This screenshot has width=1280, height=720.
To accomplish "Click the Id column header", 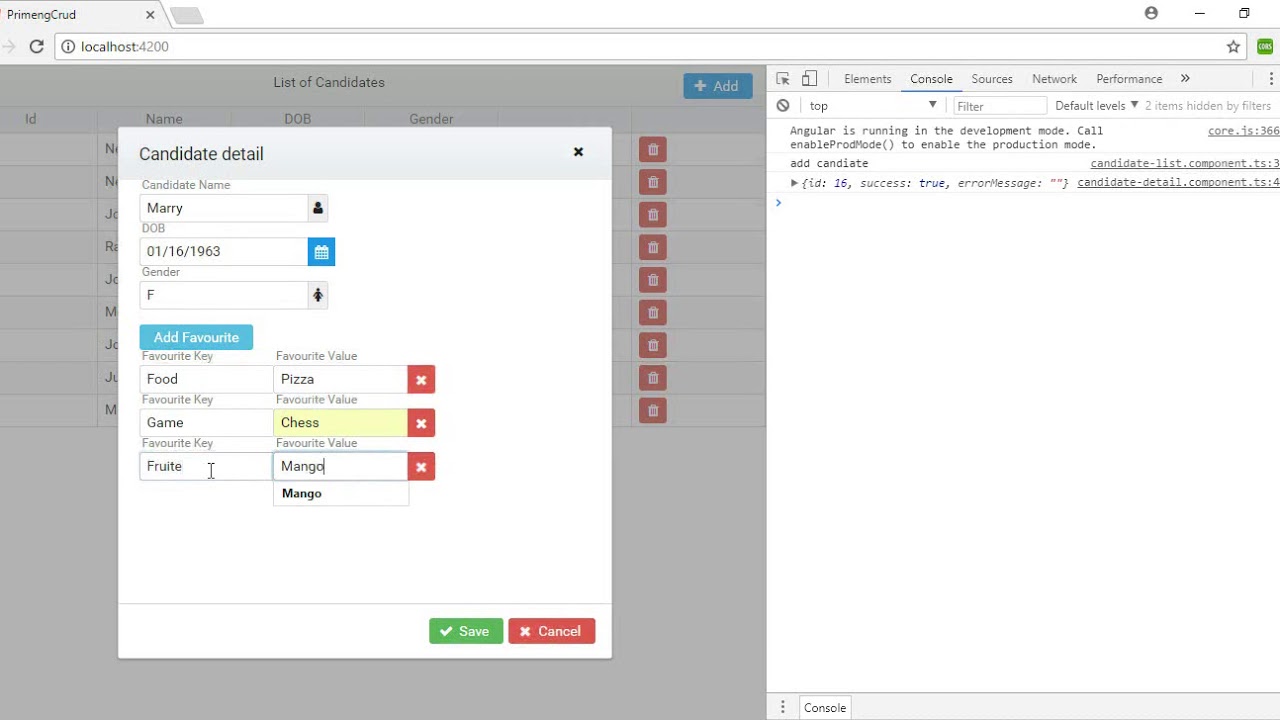I will pos(31,119).
